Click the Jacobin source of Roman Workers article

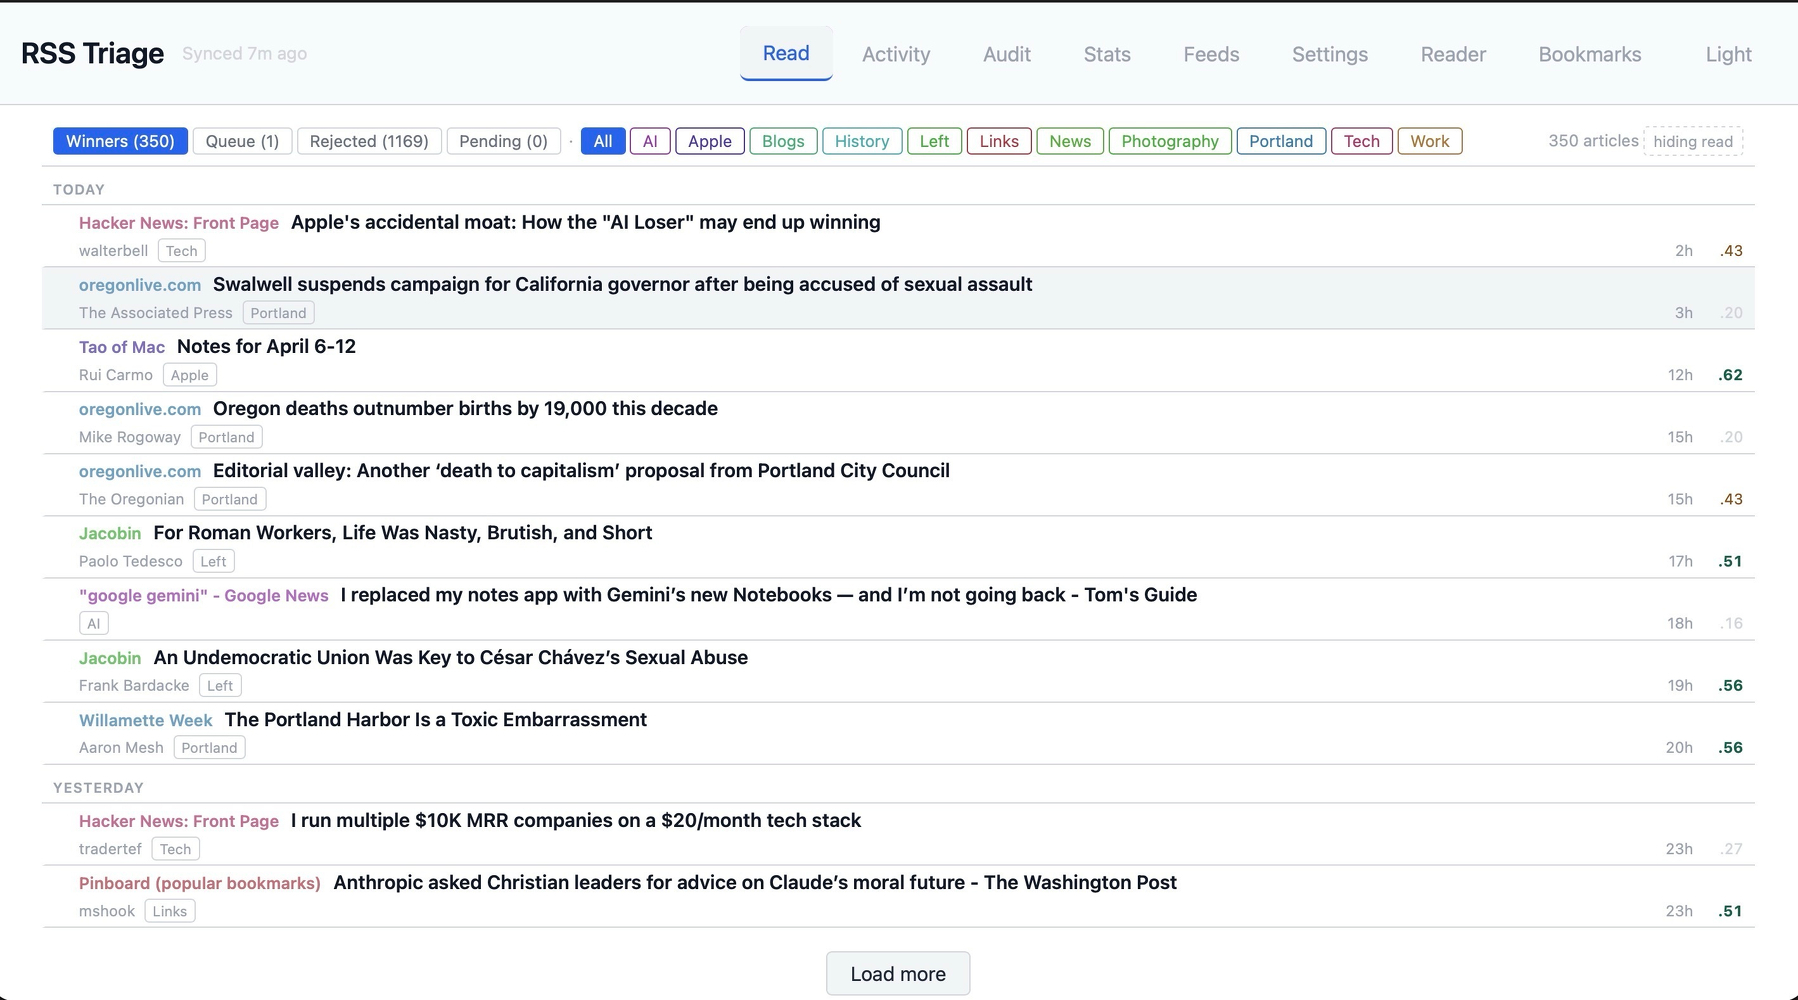coord(110,534)
